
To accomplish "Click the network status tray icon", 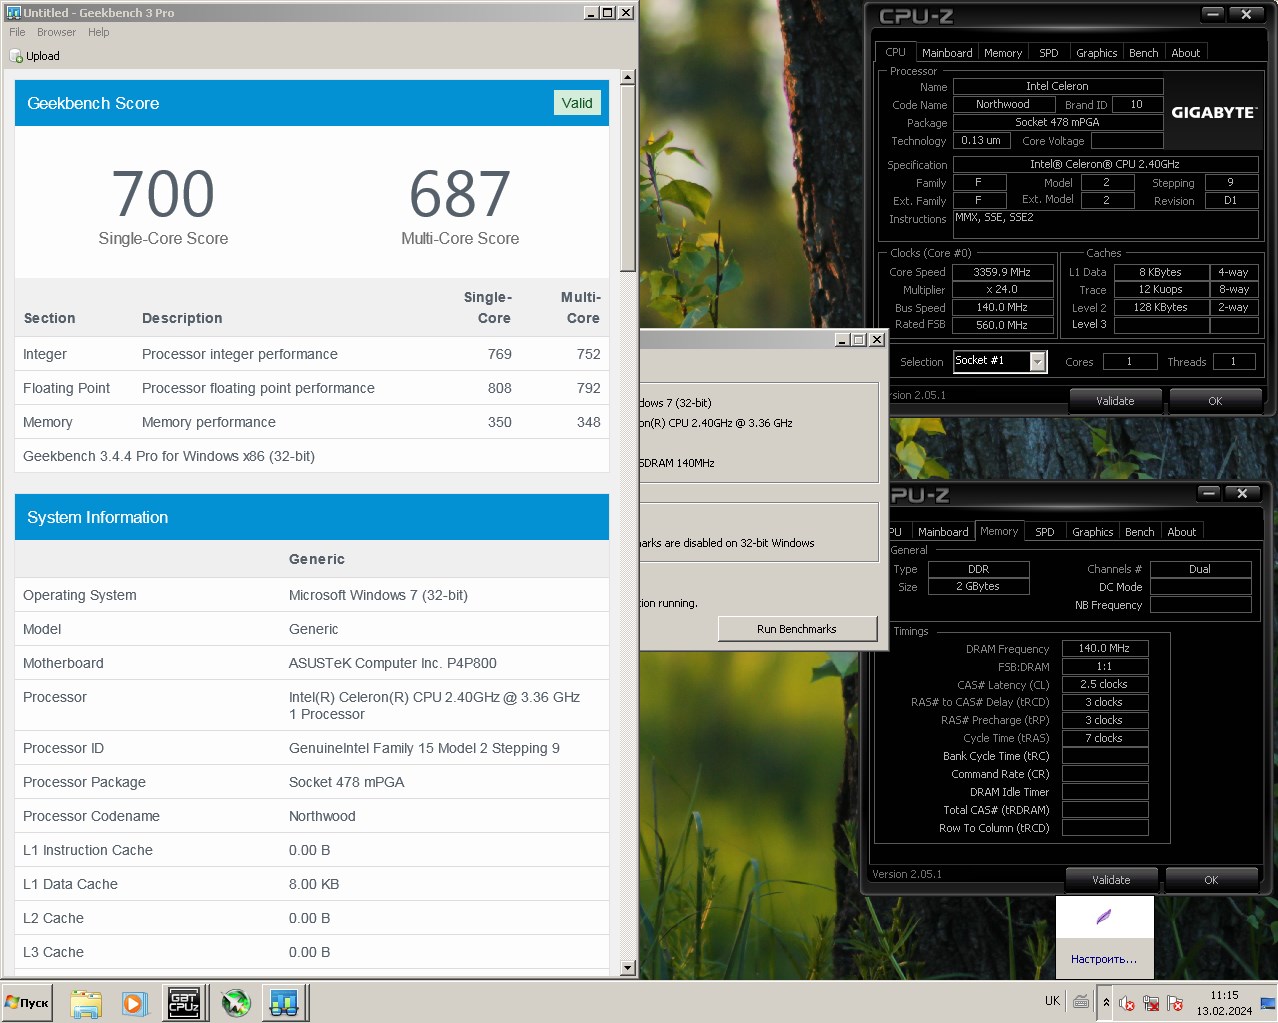I will coord(1151,1003).
